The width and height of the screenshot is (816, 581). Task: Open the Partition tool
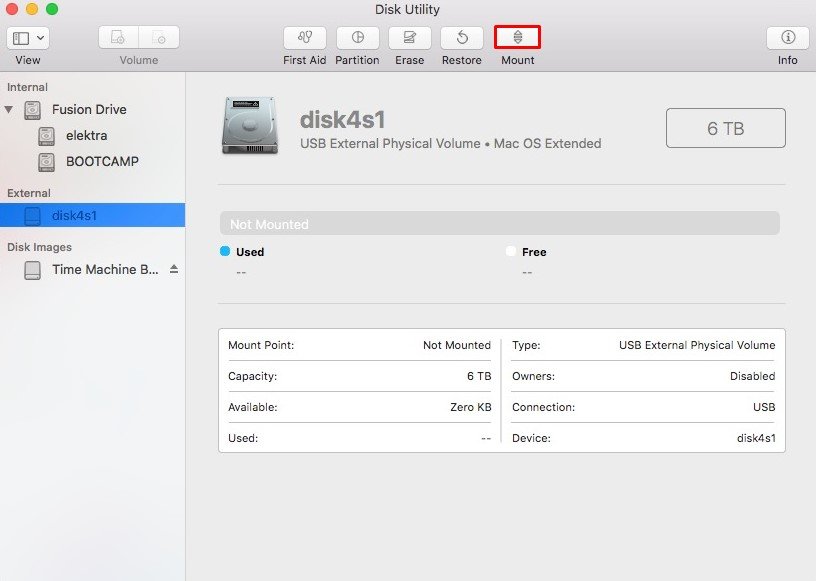coord(357,38)
